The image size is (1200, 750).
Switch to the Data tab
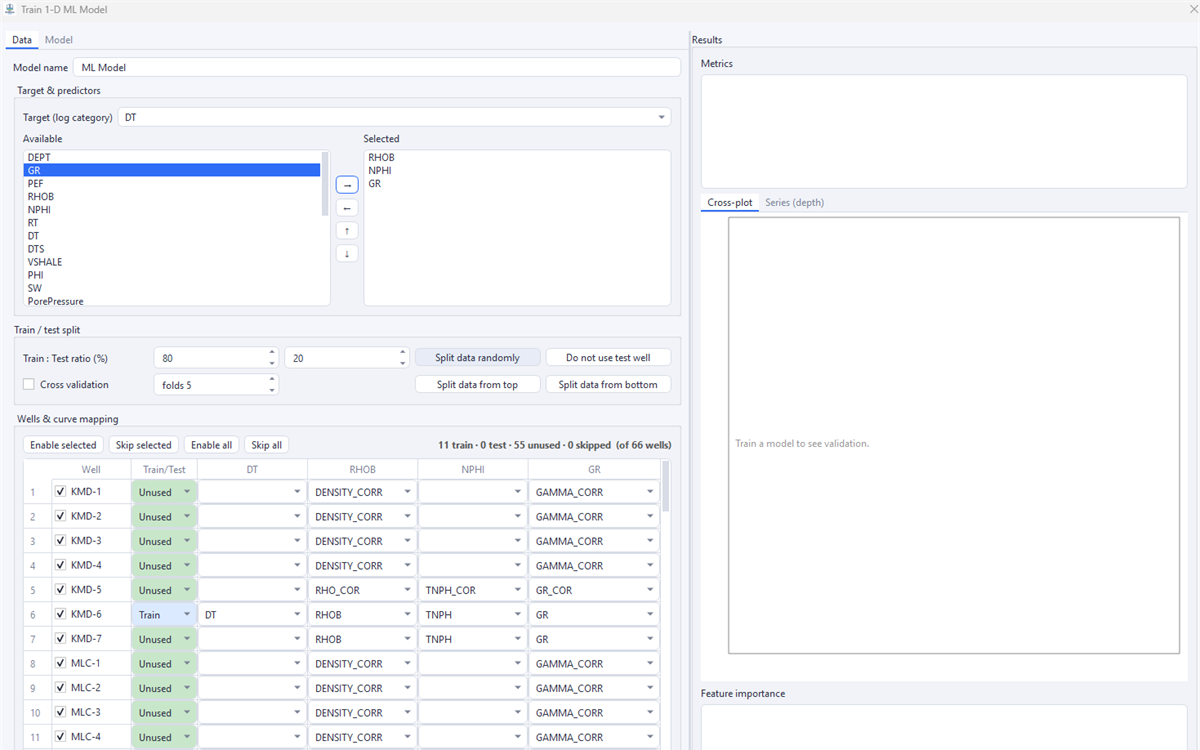pos(22,40)
